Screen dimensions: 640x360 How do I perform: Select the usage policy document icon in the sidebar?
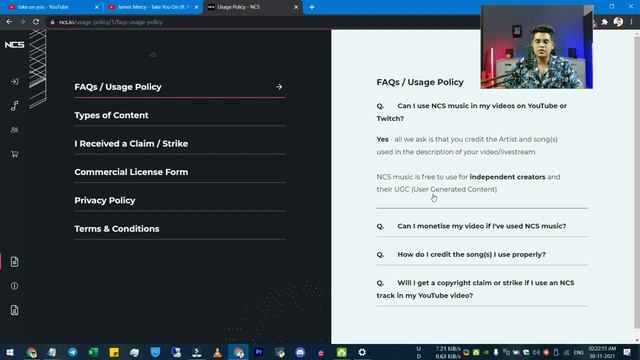click(x=14, y=262)
